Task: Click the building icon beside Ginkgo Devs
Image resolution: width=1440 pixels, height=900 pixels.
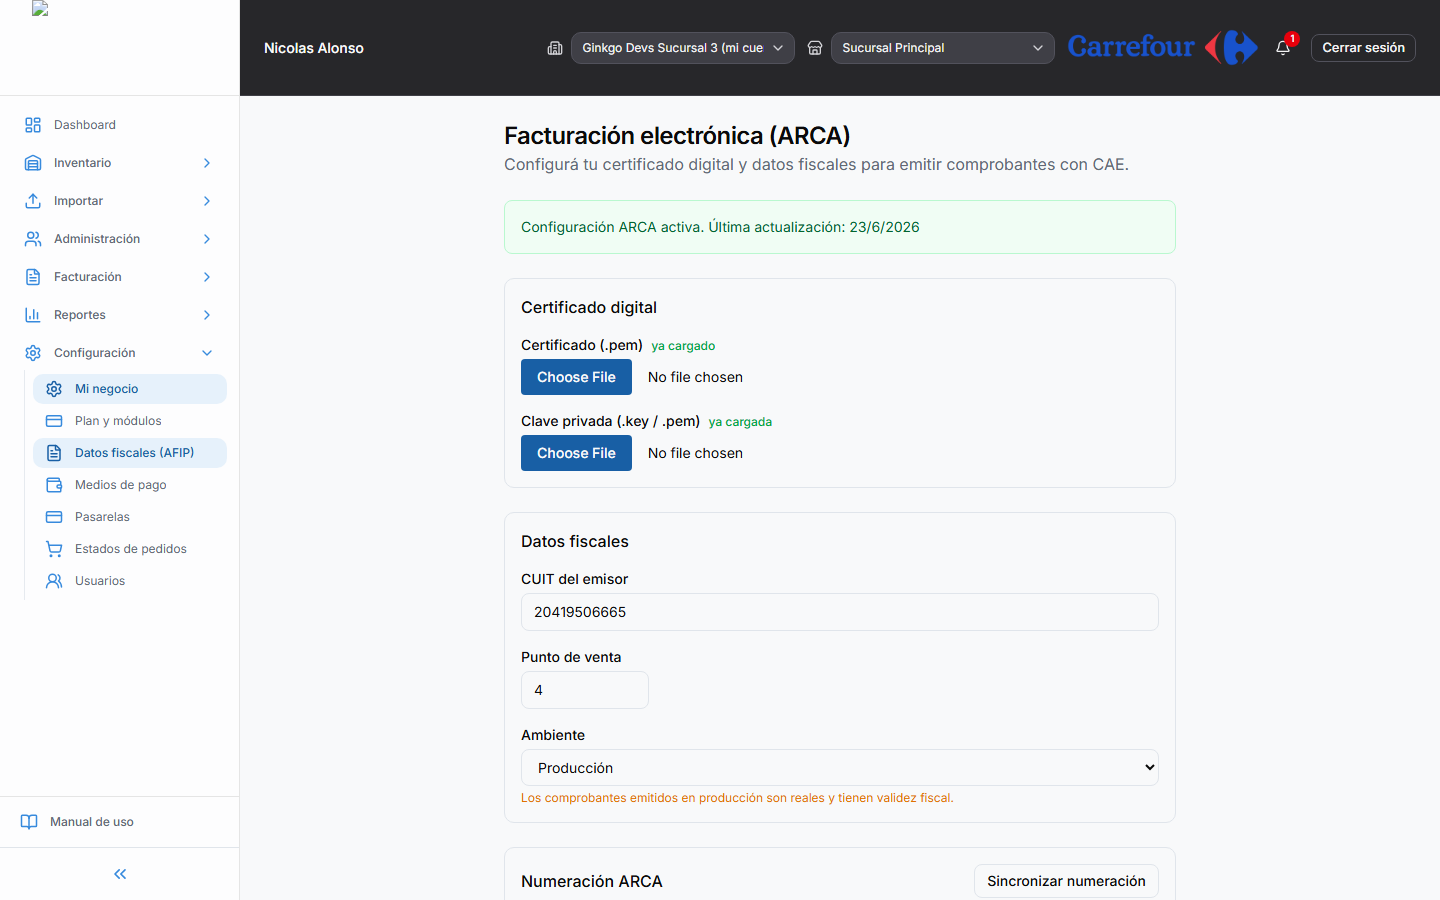Action: click(x=555, y=48)
